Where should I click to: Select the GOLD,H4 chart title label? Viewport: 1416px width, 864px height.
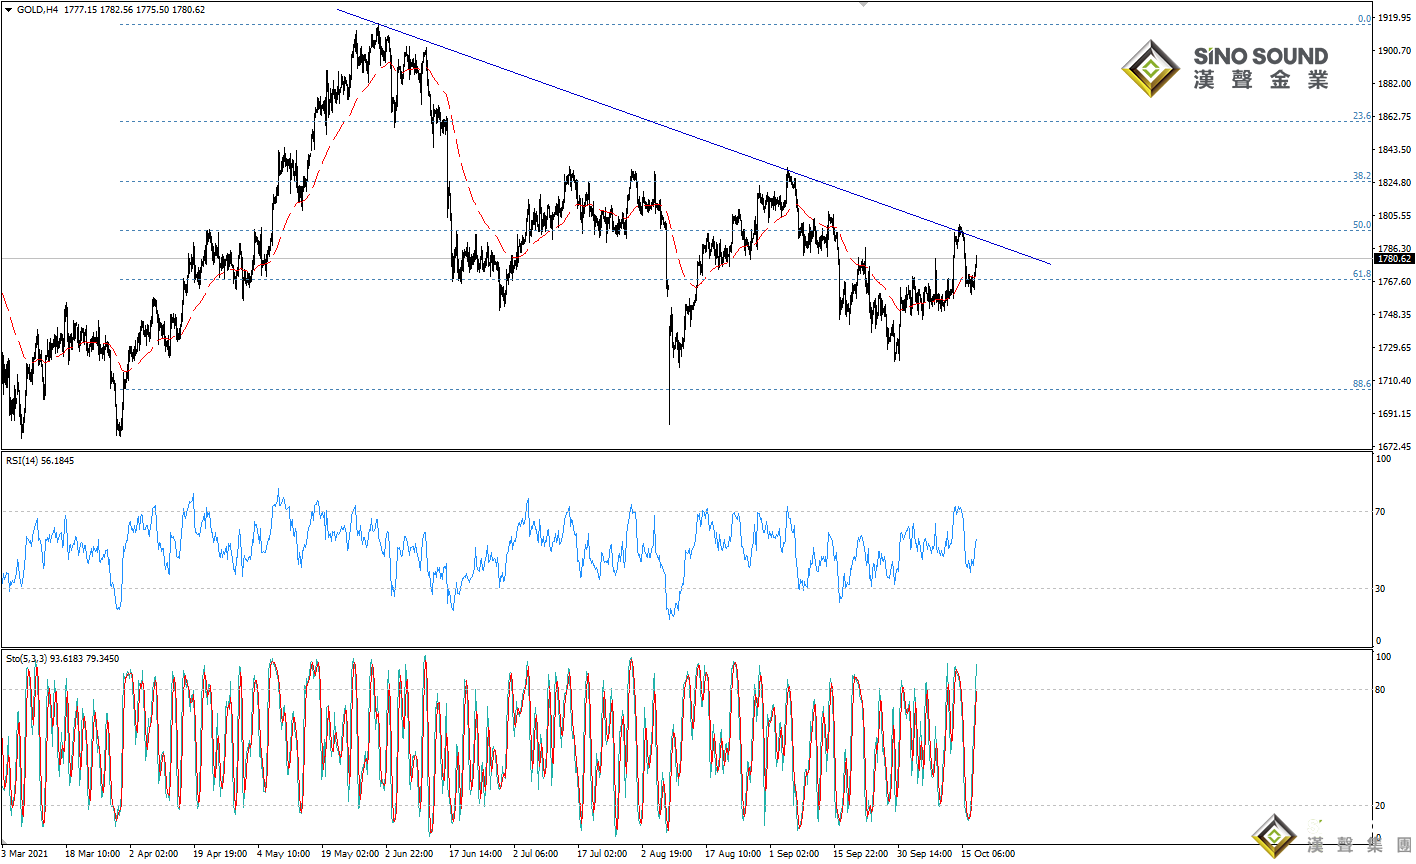click(x=37, y=10)
